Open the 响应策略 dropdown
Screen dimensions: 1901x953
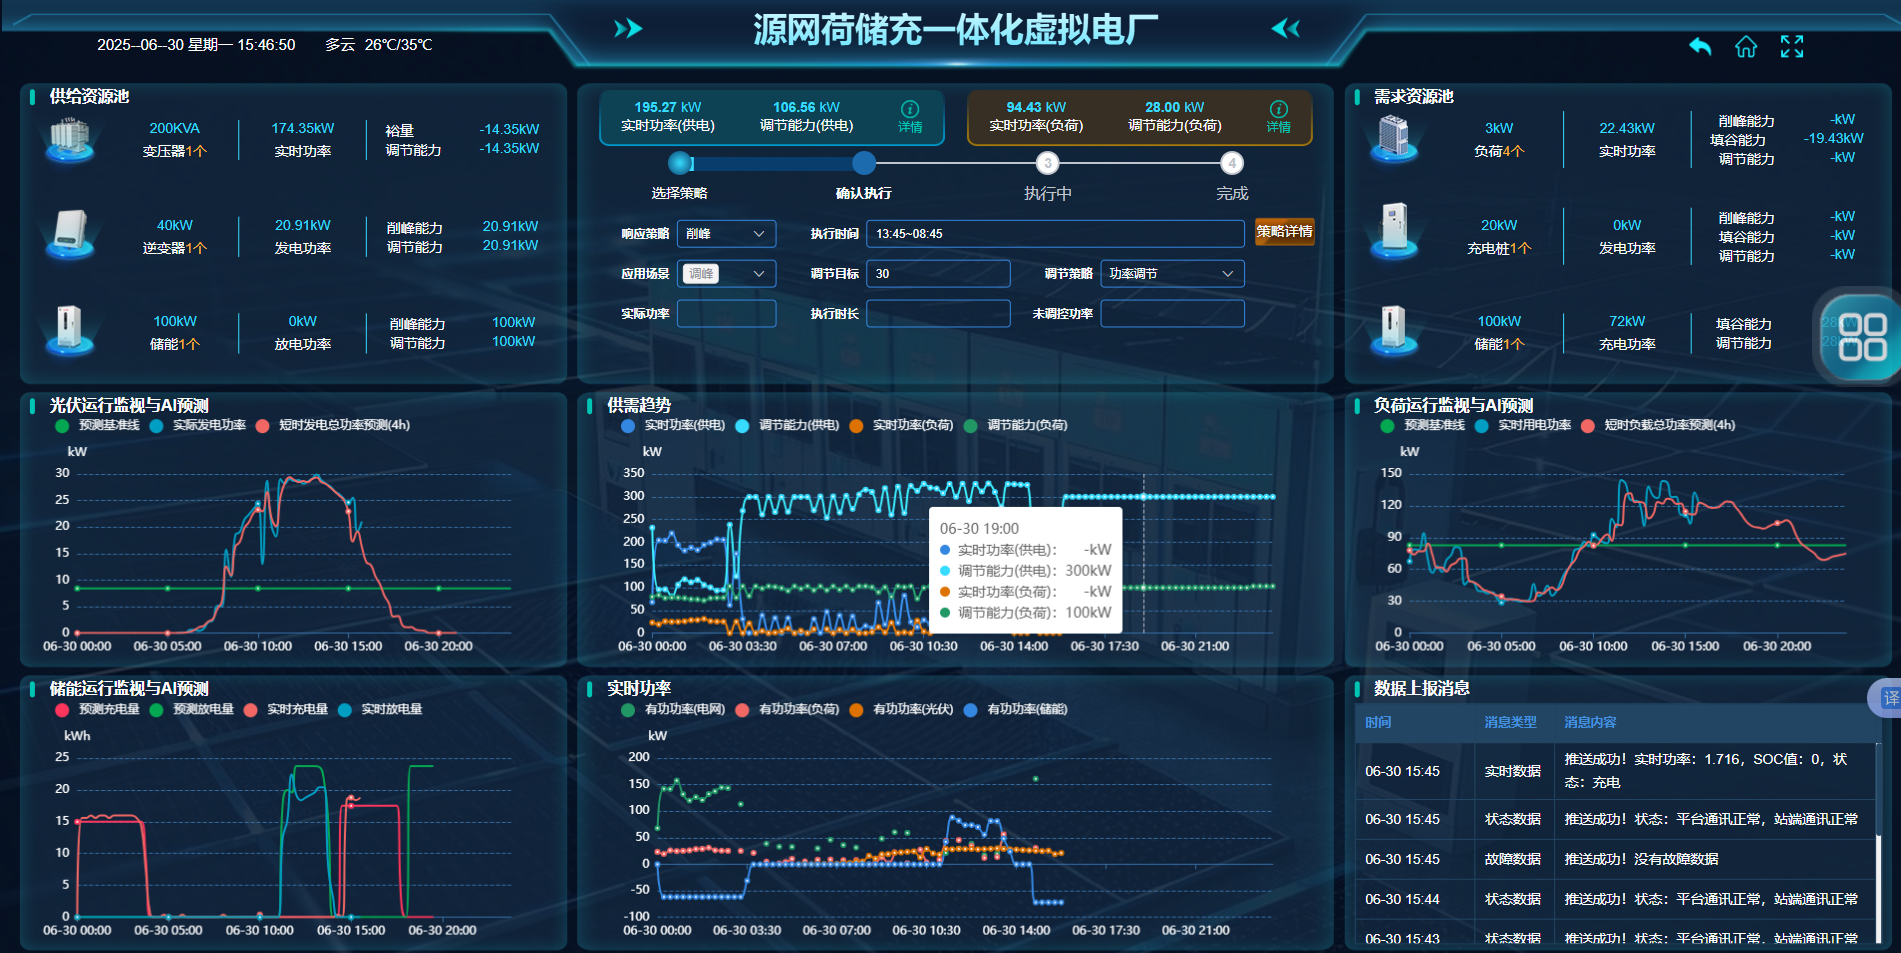(x=726, y=234)
